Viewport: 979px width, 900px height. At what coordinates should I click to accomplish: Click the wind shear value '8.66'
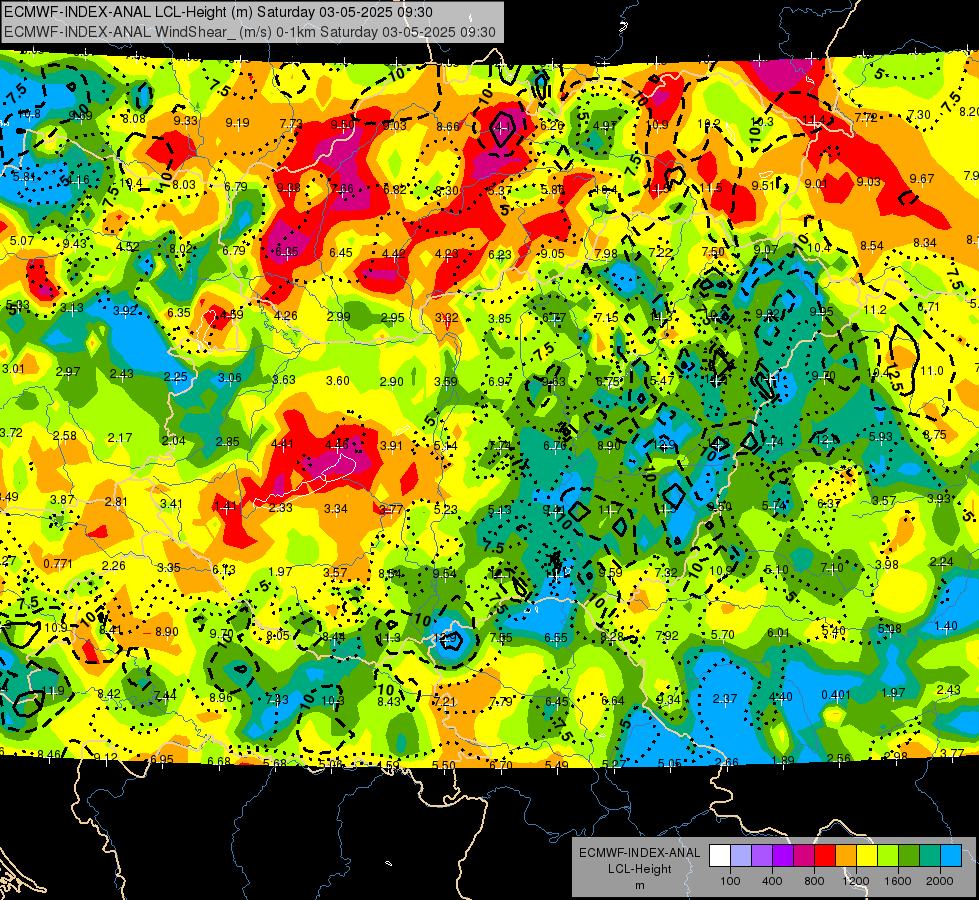[x=448, y=126]
